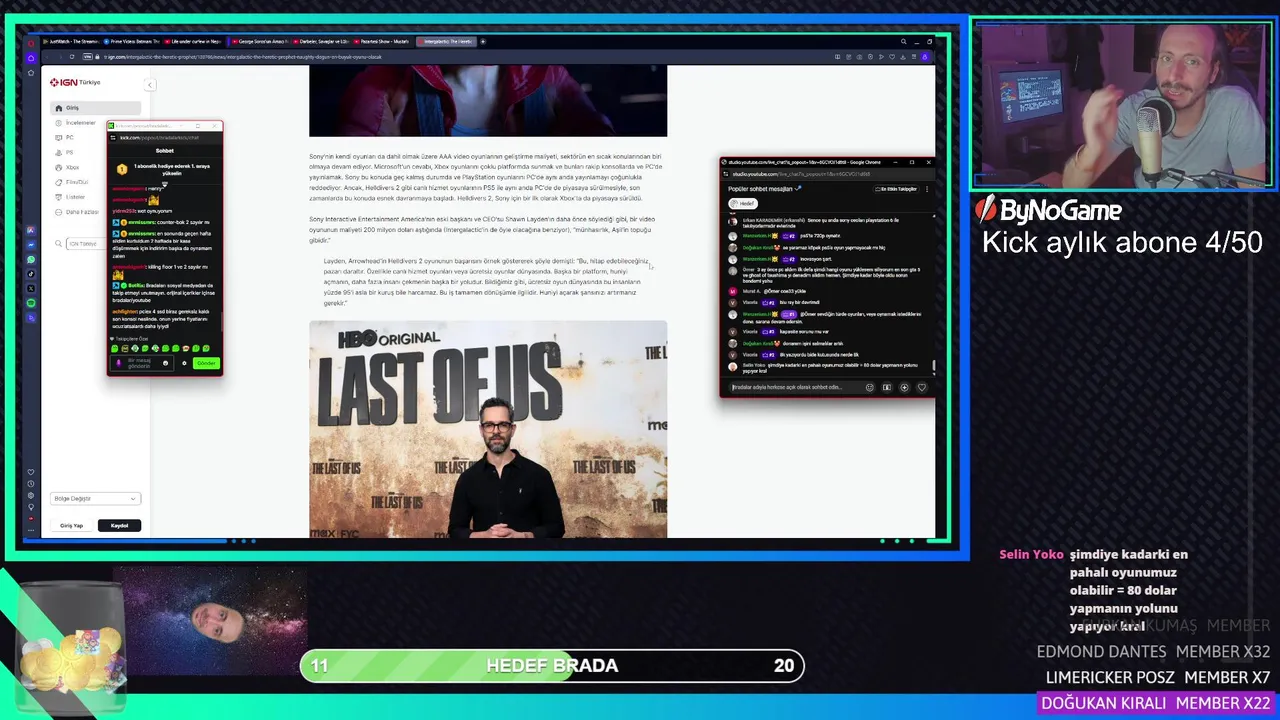The image size is (1280, 720).
Task: Click the HEDEF BRADA goal progress bar
Action: point(552,666)
